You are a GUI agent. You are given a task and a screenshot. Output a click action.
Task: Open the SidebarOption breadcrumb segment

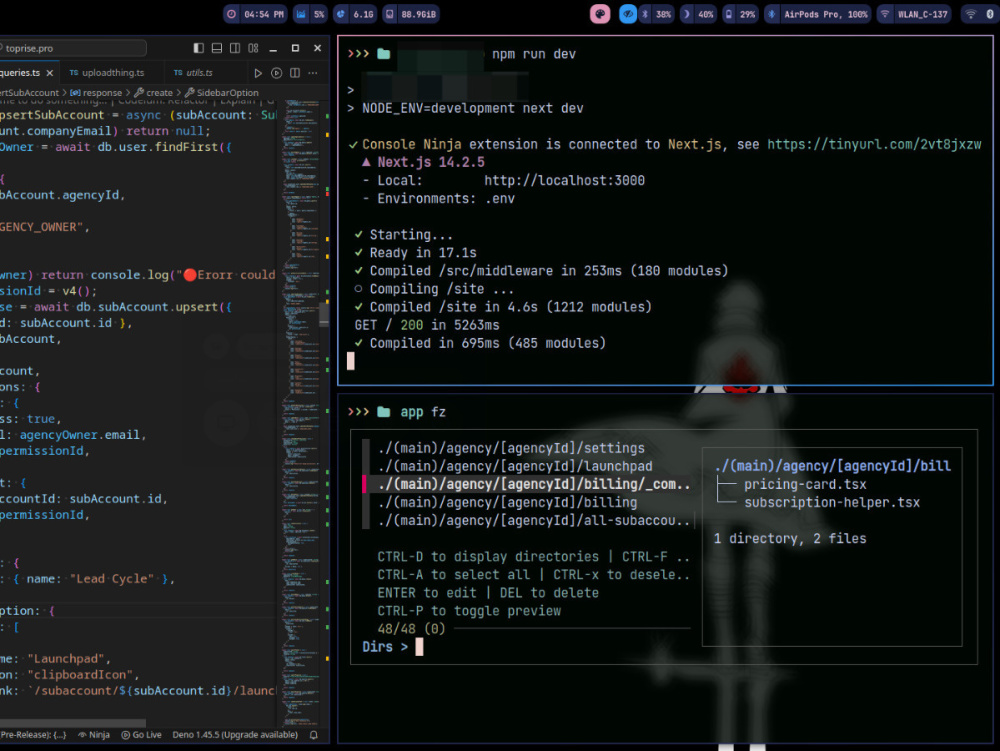click(x=221, y=92)
